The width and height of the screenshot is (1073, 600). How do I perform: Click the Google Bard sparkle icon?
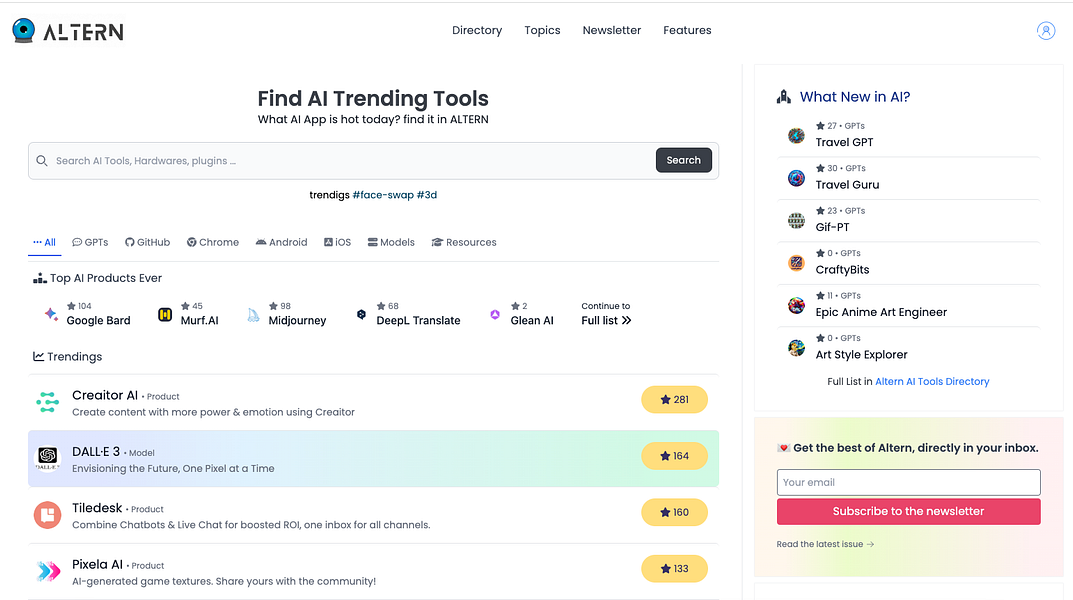click(x=51, y=314)
